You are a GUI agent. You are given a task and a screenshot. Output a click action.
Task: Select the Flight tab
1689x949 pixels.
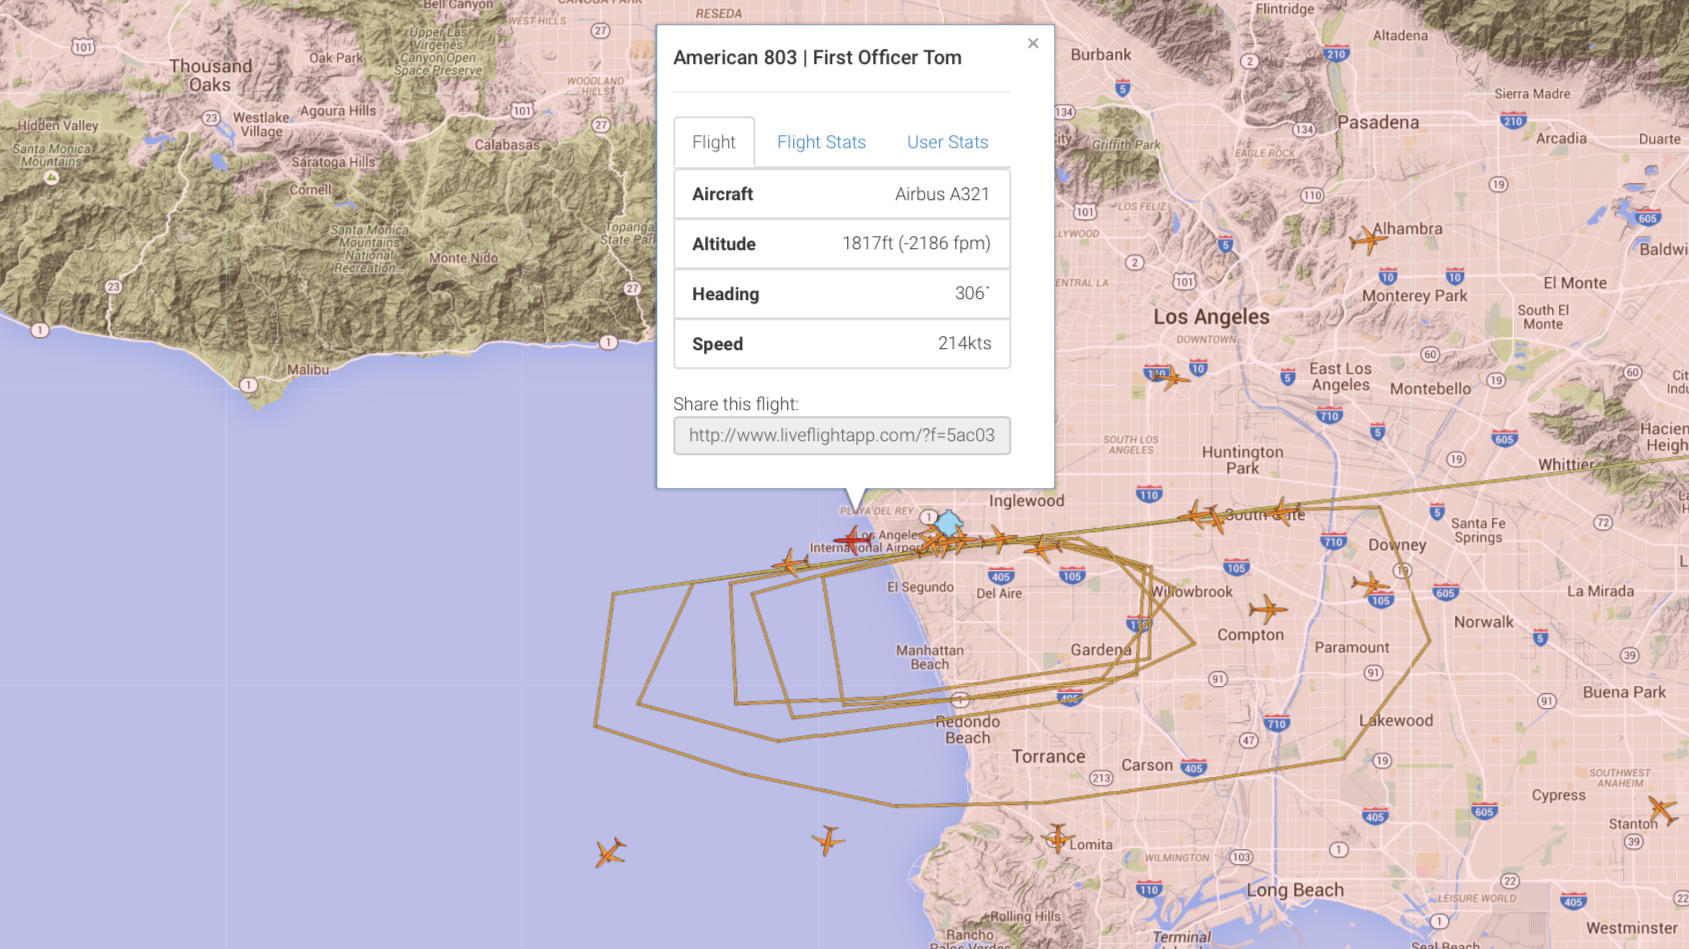714,142
